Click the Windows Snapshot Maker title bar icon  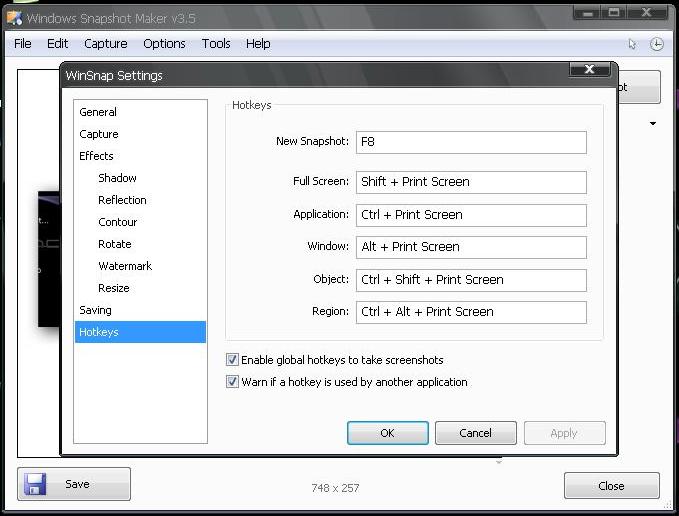click(14, 18)
